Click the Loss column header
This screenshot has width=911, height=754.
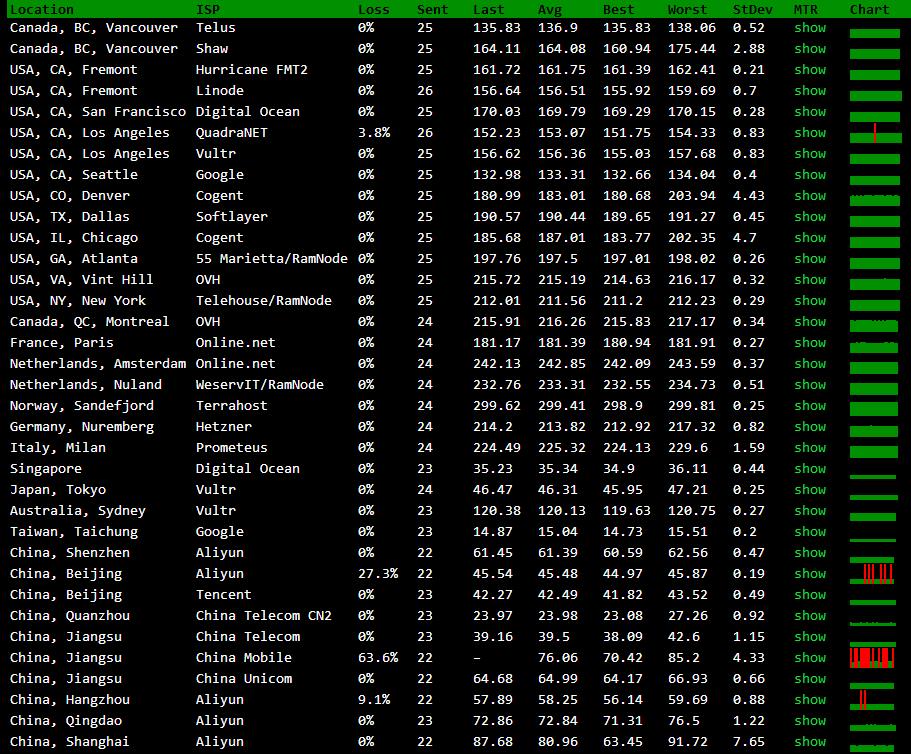pyautogui.click(x=374, y=9)
